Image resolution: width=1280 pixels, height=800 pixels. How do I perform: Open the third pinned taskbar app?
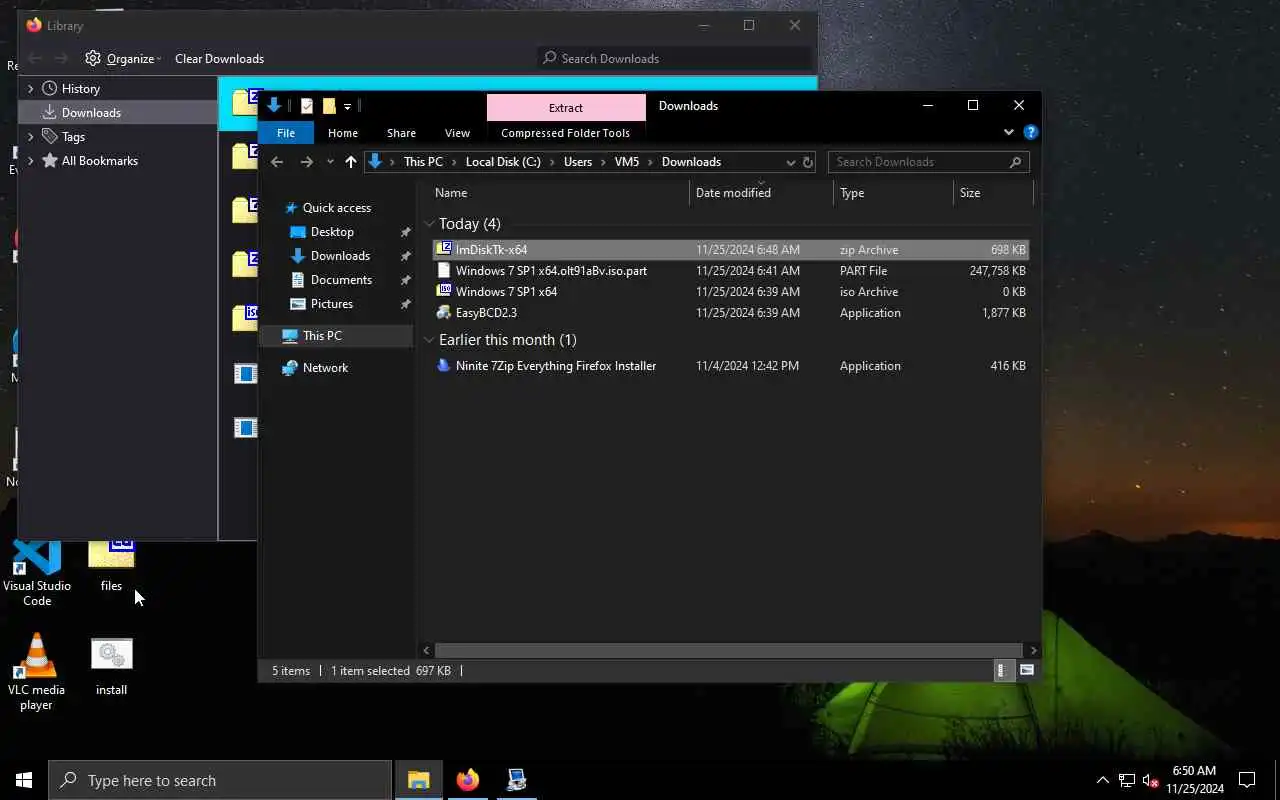click(x=516, y=780)
